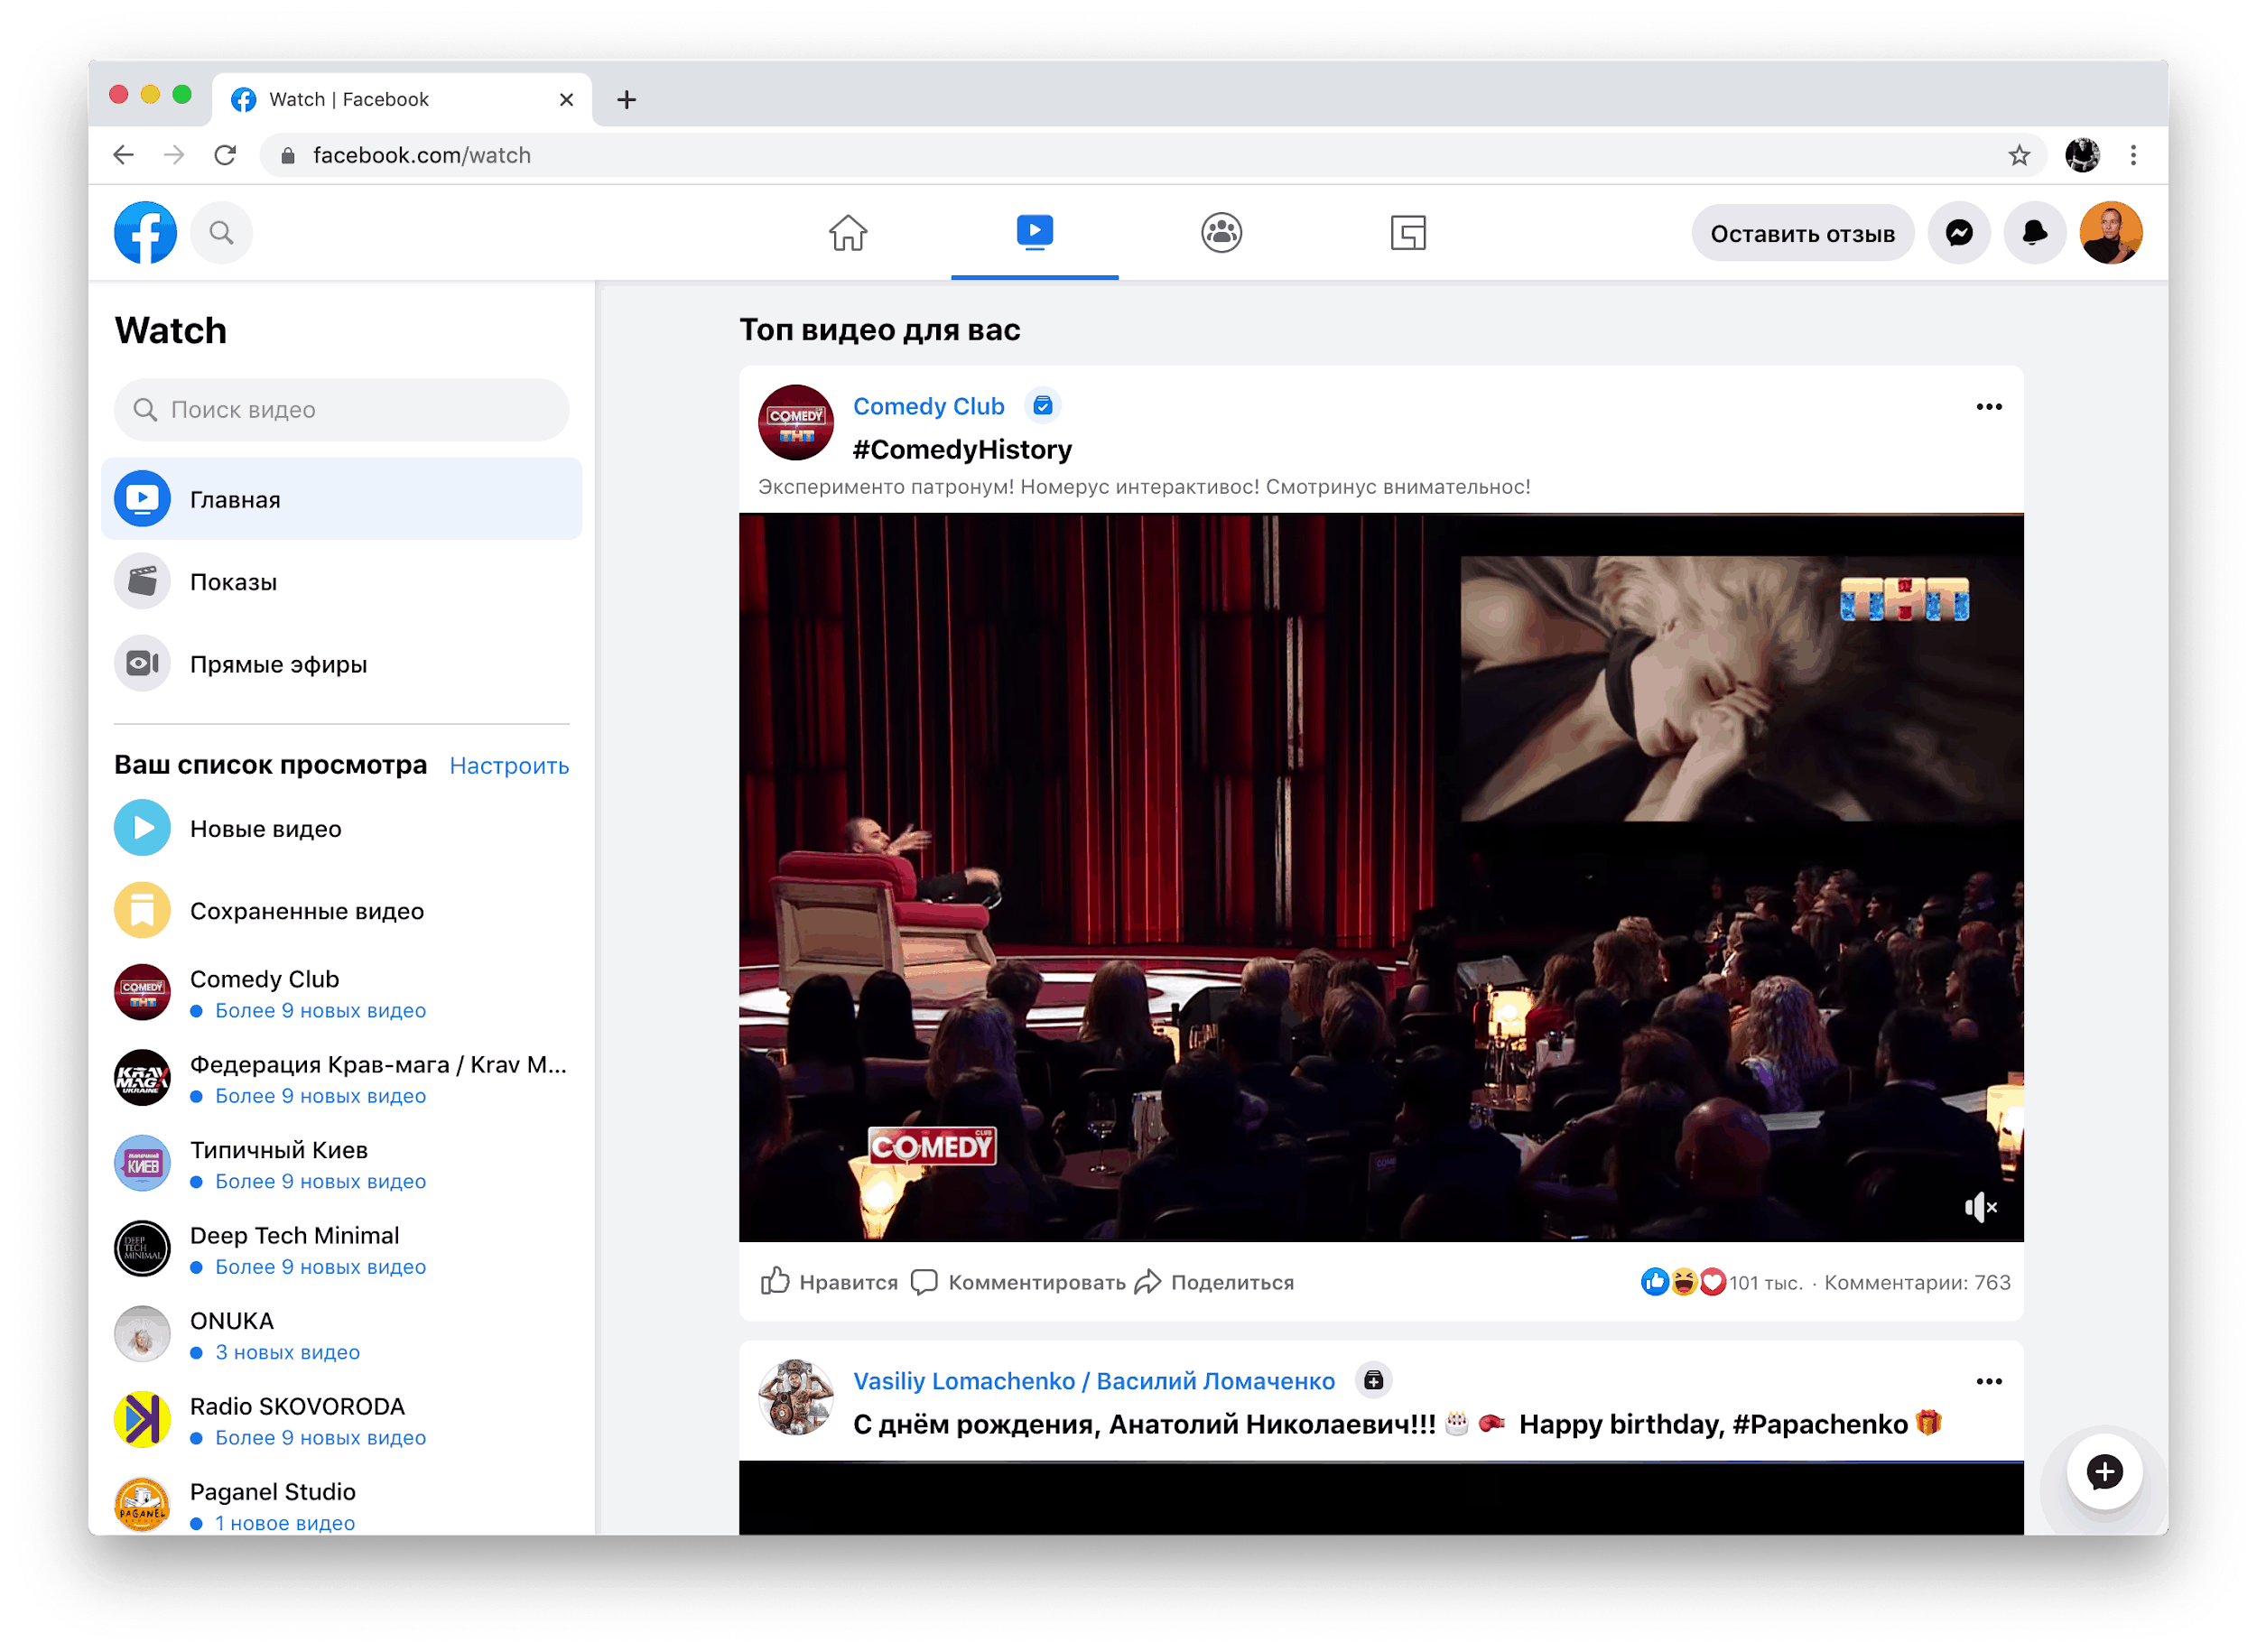The width and height of the screenshot is (2257, 1652).
Task: Open Новые видео in watchlist
Action: pos(342,828)
